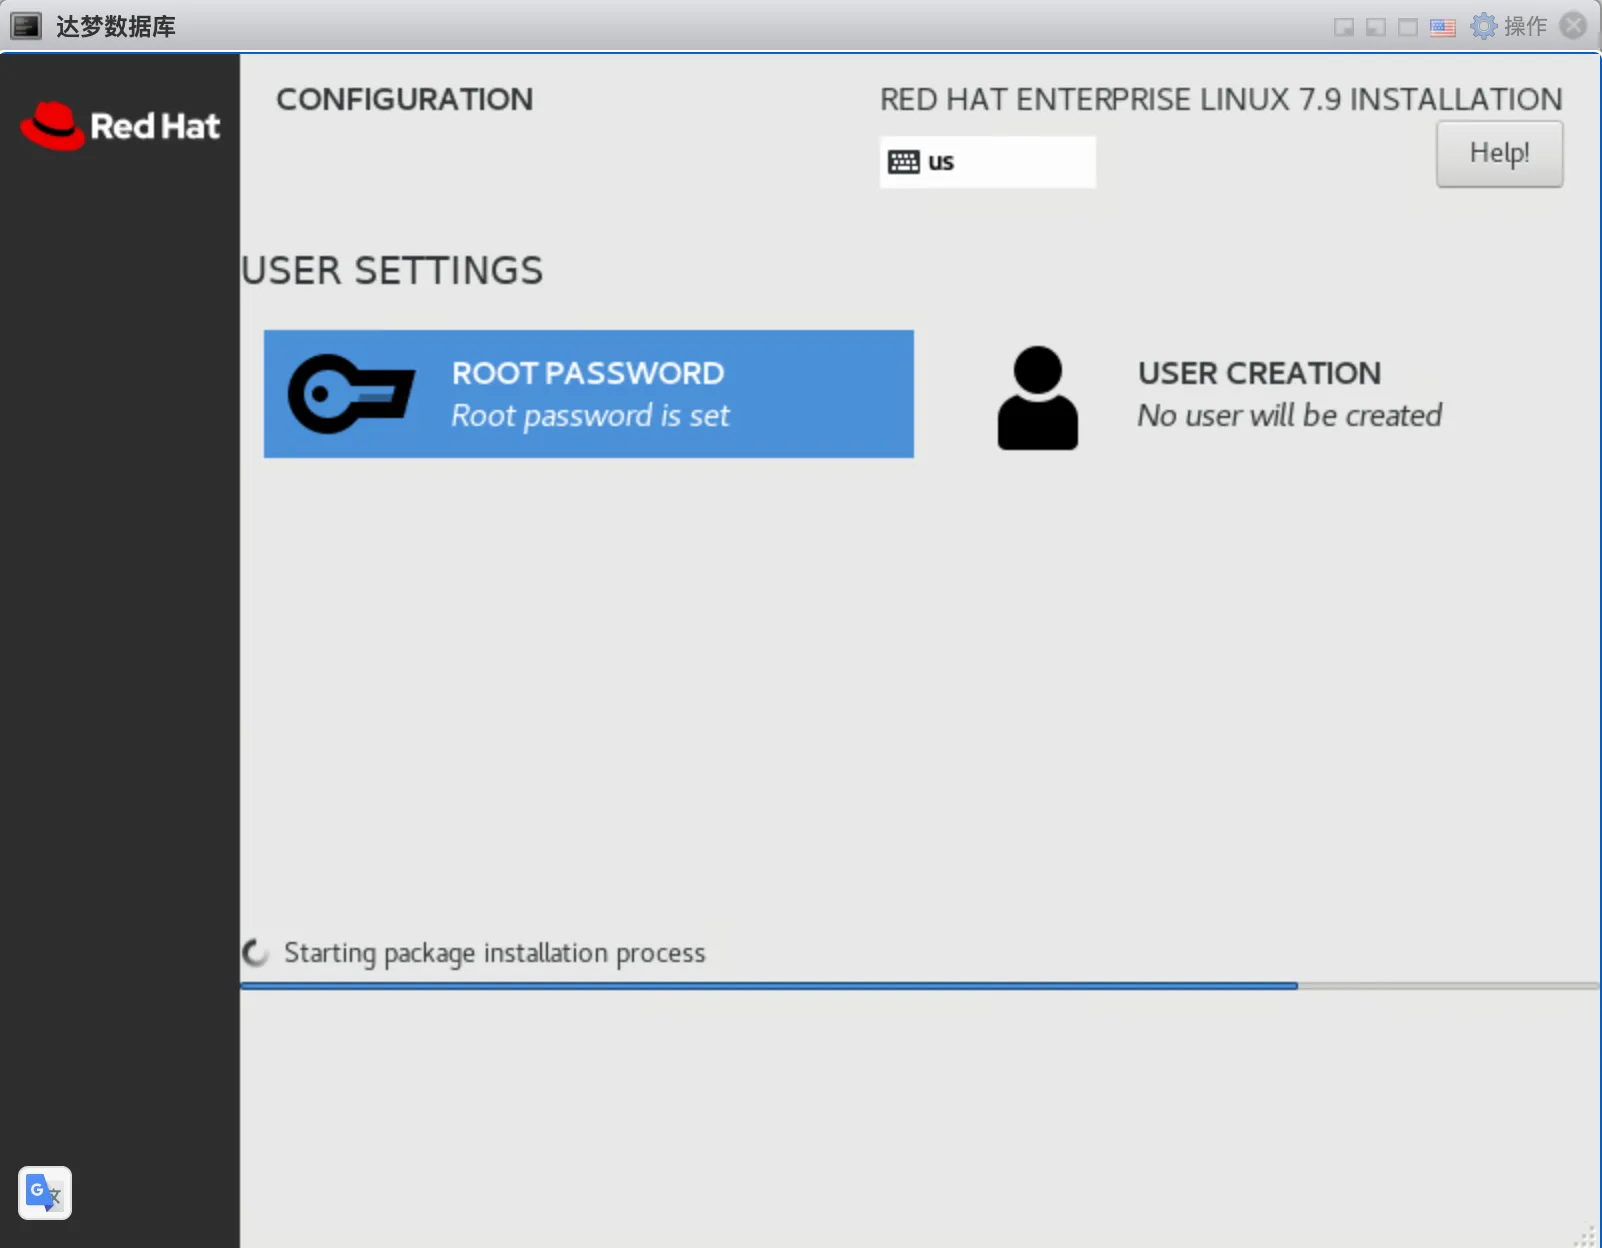Click the us keyboard layout indicator

pyautogui.click(x=987, y=162)
